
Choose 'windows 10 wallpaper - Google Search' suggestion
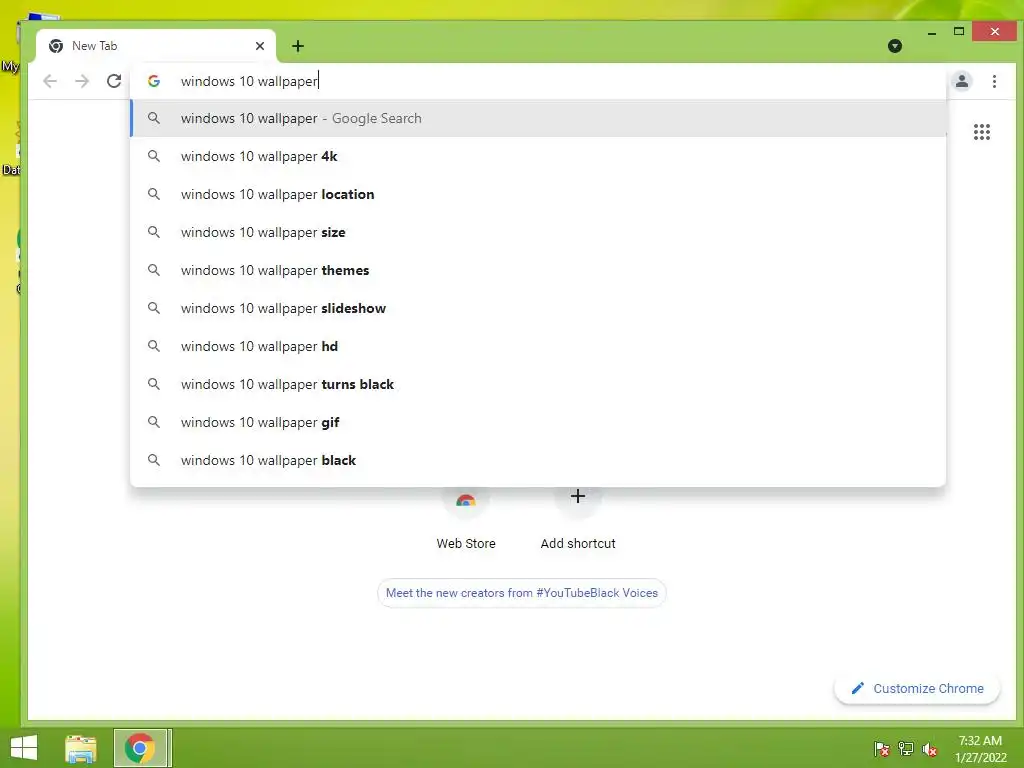coord(538,118)
